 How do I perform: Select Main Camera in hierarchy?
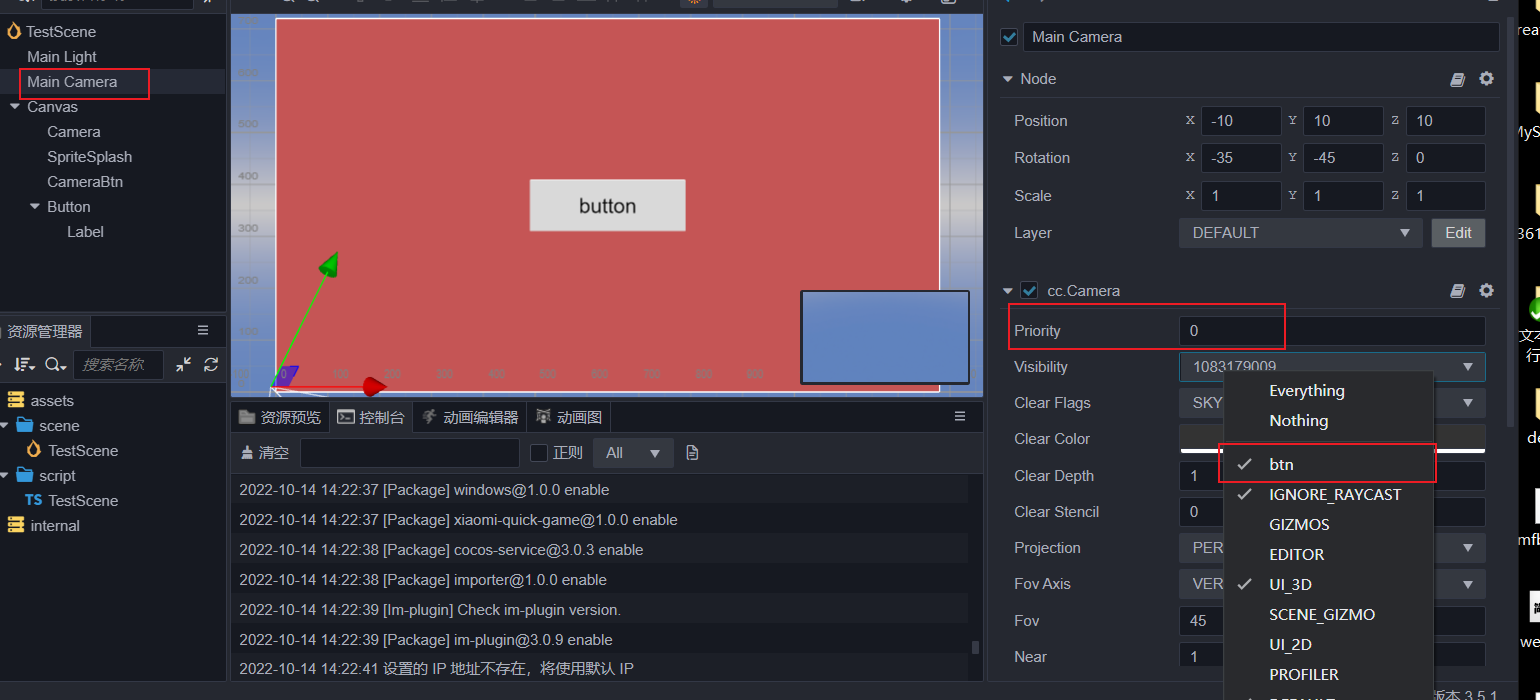pyautogui.click(x=72, y=82)
